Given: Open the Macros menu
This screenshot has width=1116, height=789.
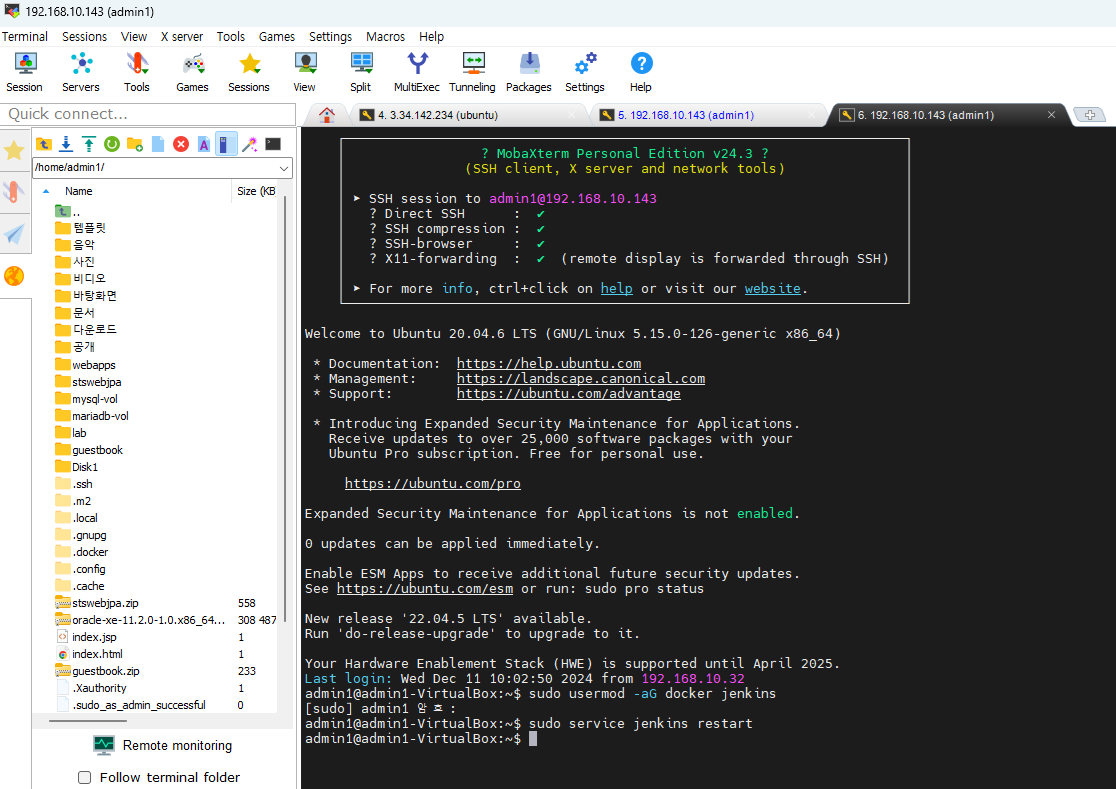Looking at the screenshot, I should click(x=385, y=36).
